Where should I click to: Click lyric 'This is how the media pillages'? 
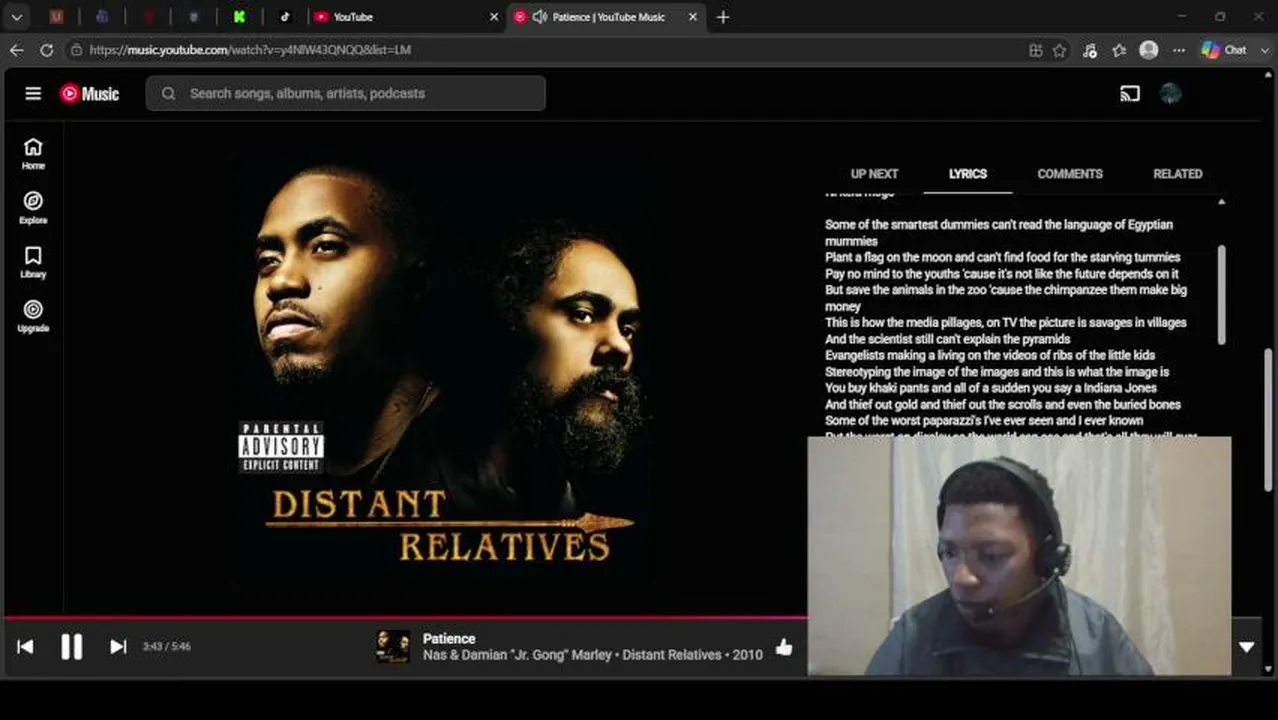click(x=1005, y=322)
